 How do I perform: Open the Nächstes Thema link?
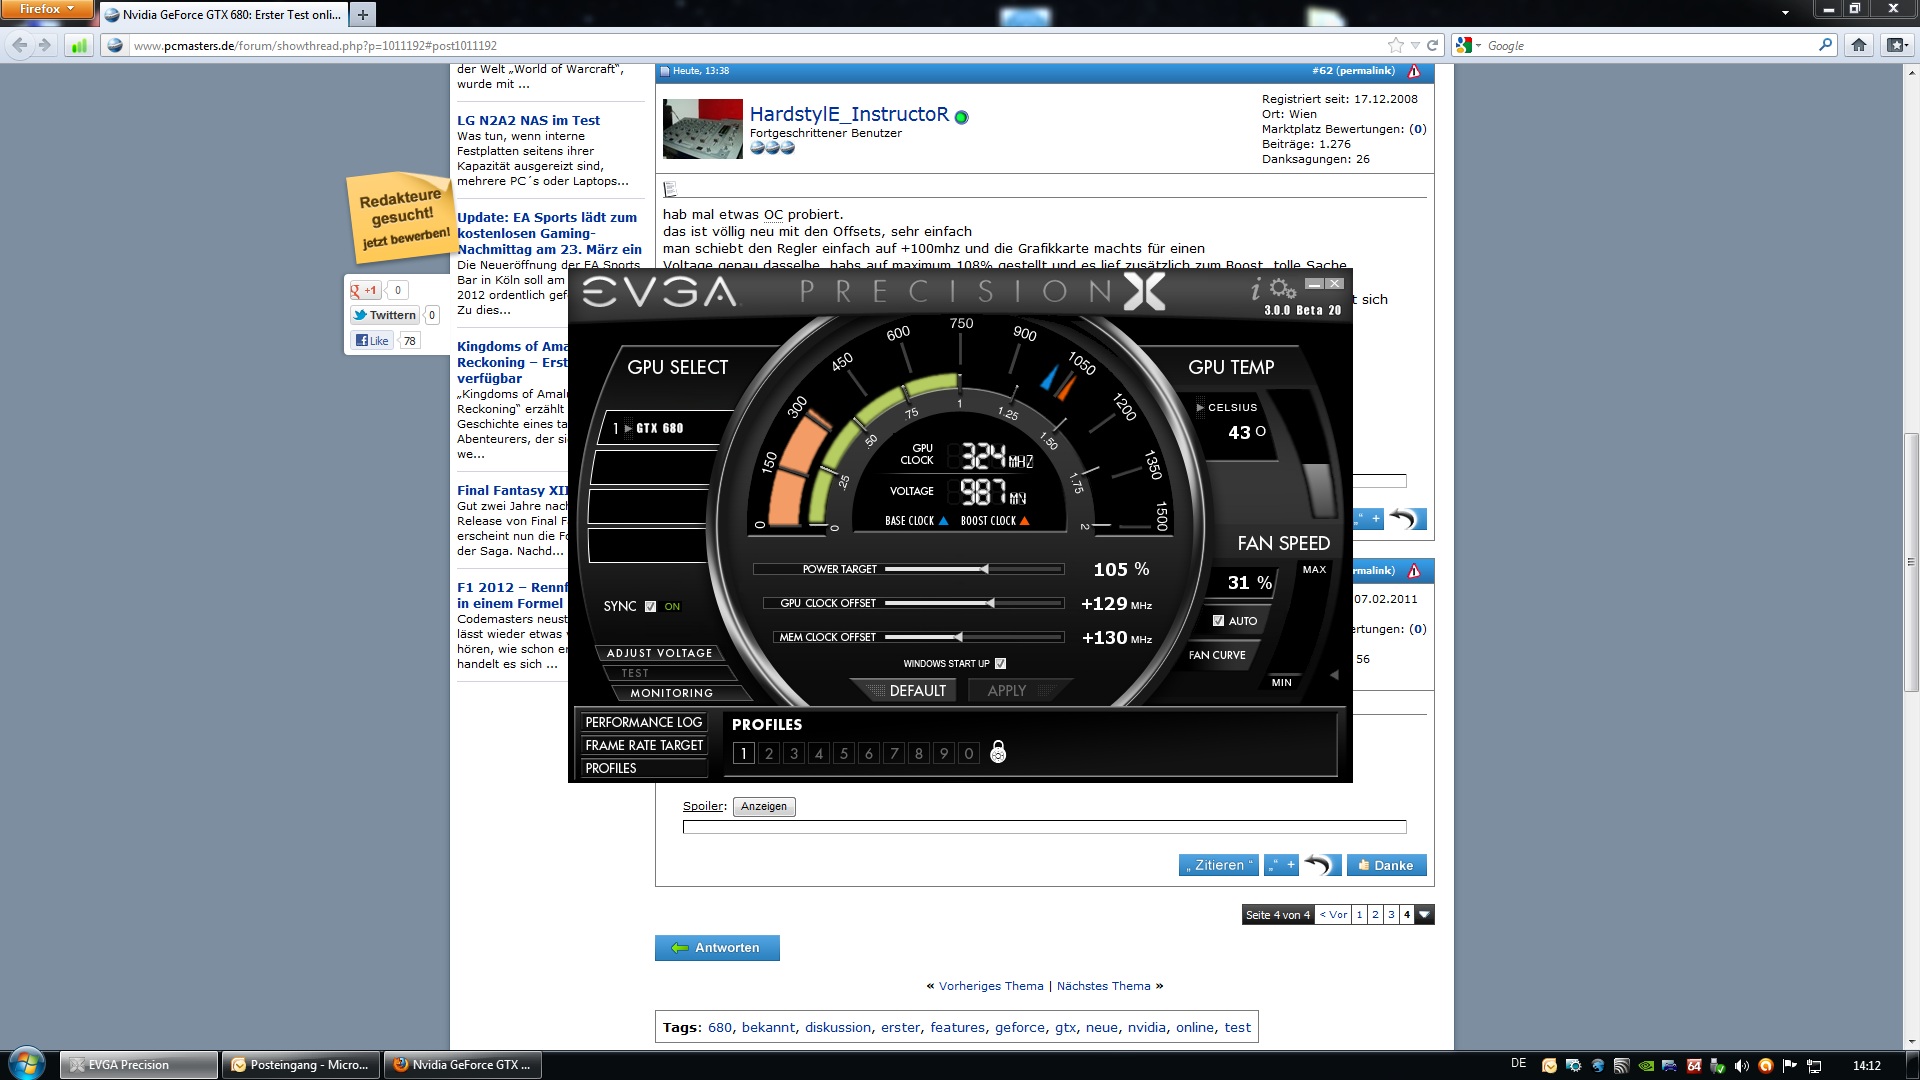(x=1104, y=986)
